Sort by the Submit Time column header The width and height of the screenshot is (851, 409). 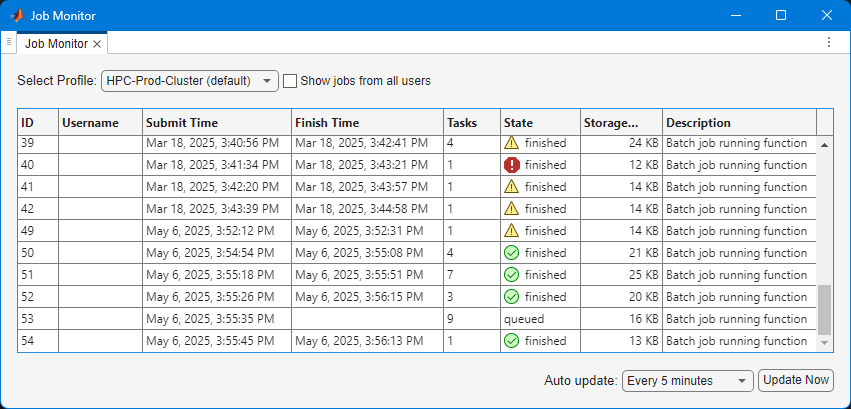(x=216, y=122)
